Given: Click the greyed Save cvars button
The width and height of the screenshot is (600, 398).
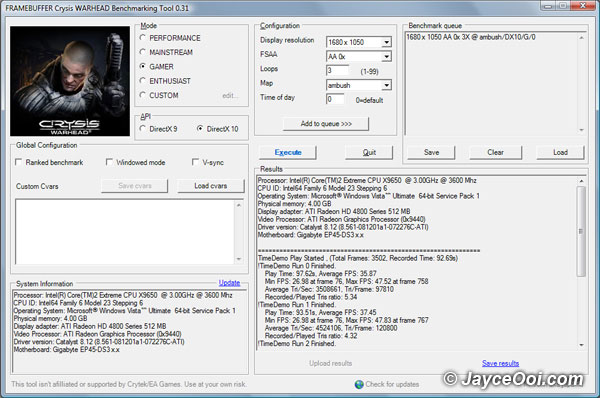Looking at the screenshot, I should click(x=135, y=186).
